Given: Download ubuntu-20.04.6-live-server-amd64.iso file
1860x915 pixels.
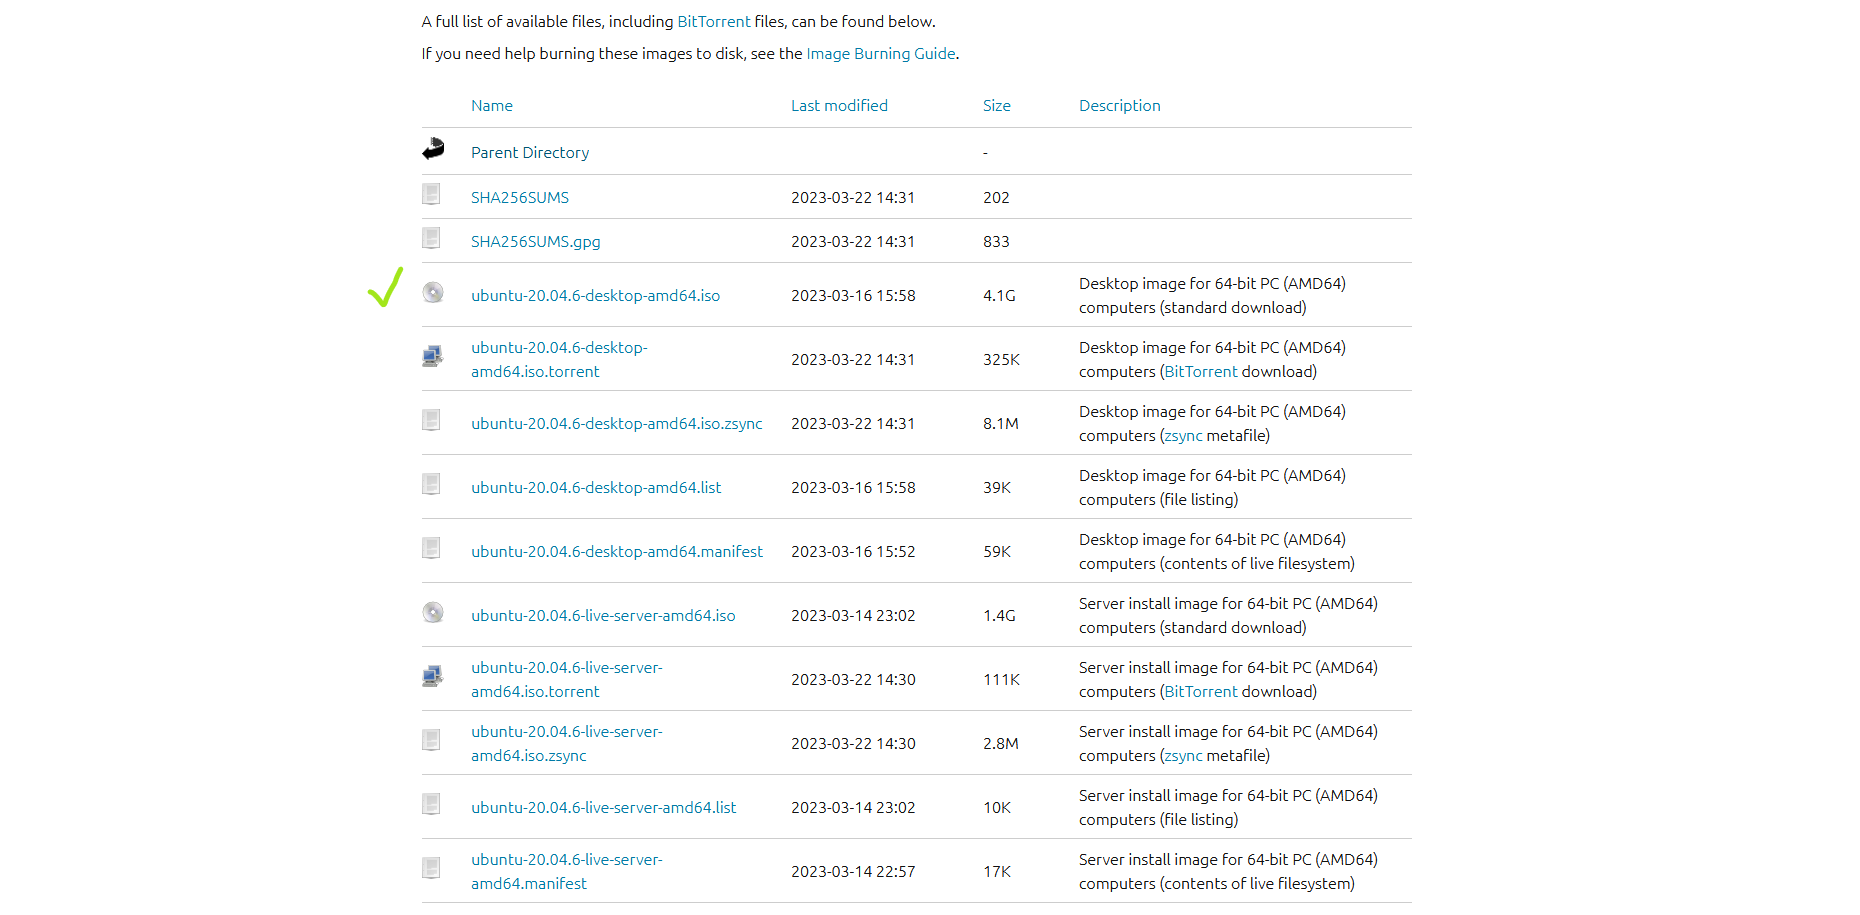Looking at the screenshot, I should pyautogui.click(x=603, y=616).
